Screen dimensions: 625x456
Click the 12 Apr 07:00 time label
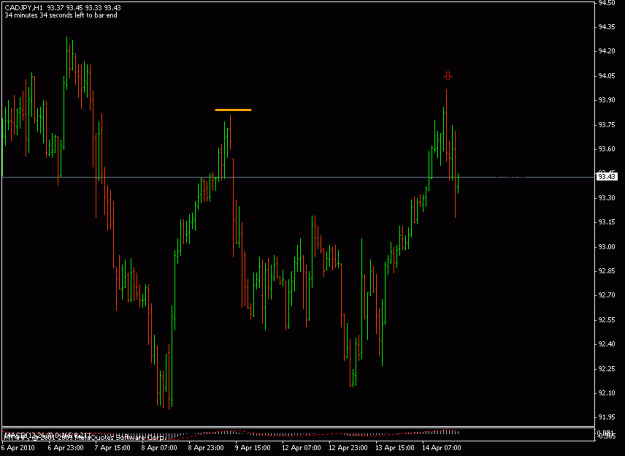301,448
